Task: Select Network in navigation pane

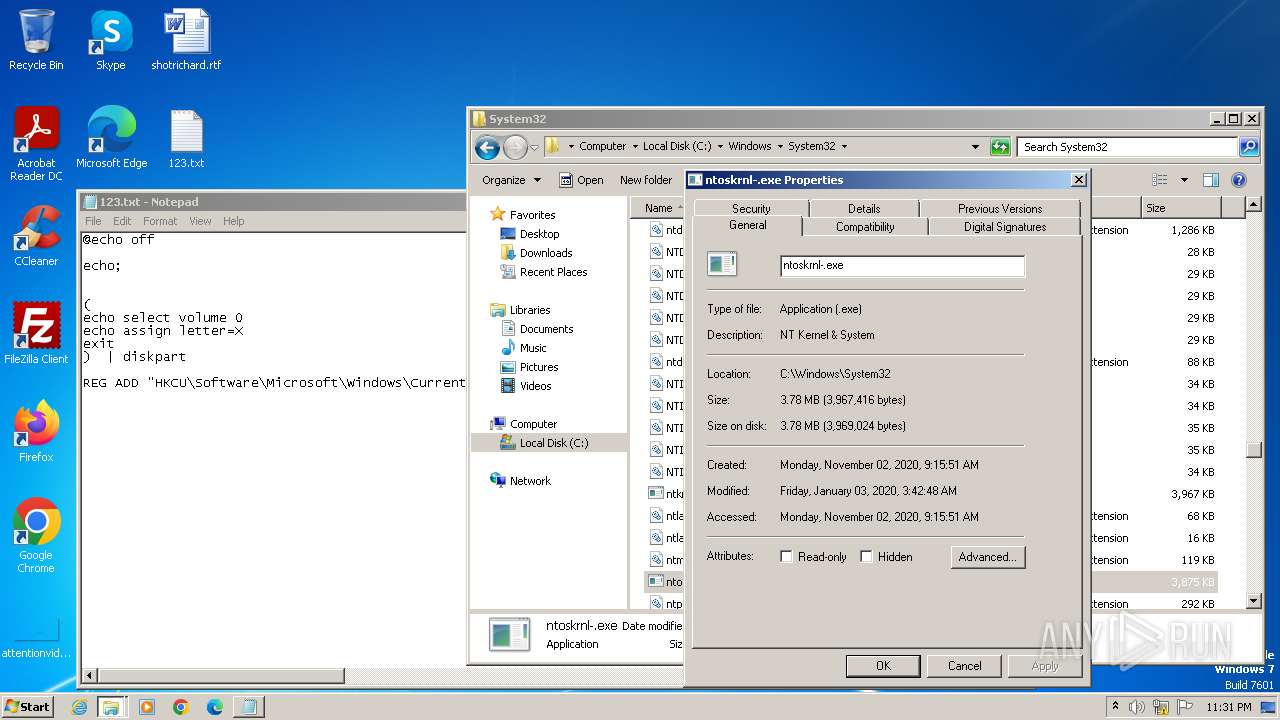Action: click(530, 481)
